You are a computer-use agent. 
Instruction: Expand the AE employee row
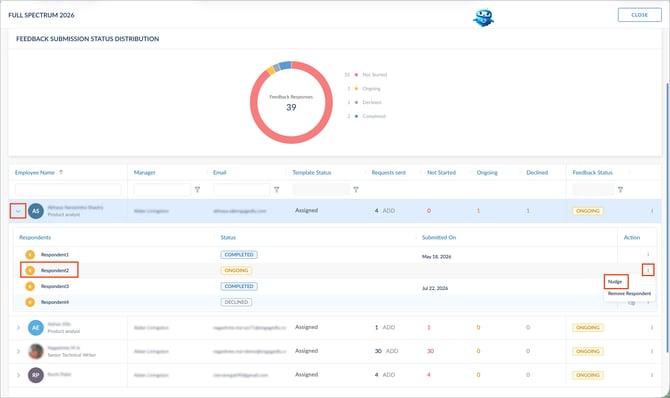18,327
